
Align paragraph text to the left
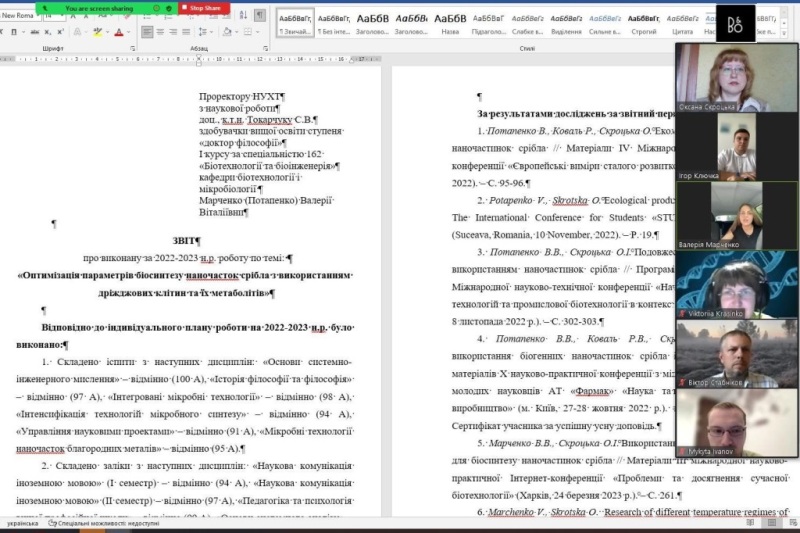146,32
